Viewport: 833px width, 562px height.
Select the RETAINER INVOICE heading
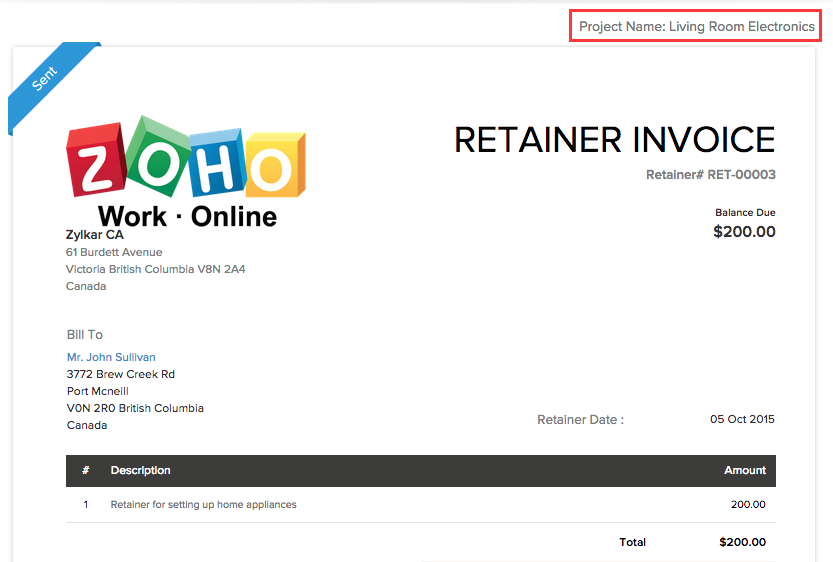[x=615, y=140]
